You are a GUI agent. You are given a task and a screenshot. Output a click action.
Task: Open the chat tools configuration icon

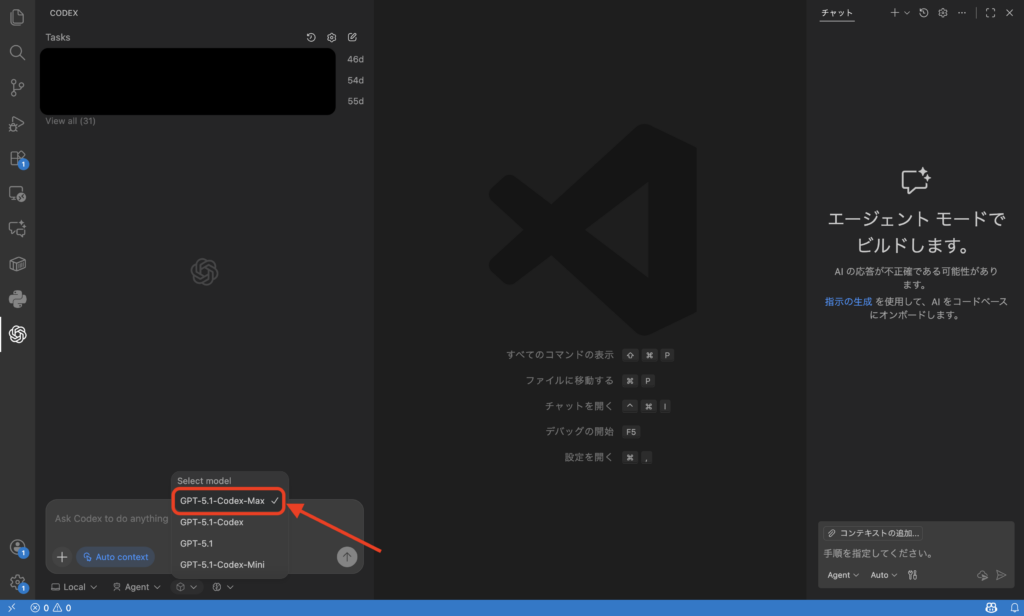(x=912, y=575)
